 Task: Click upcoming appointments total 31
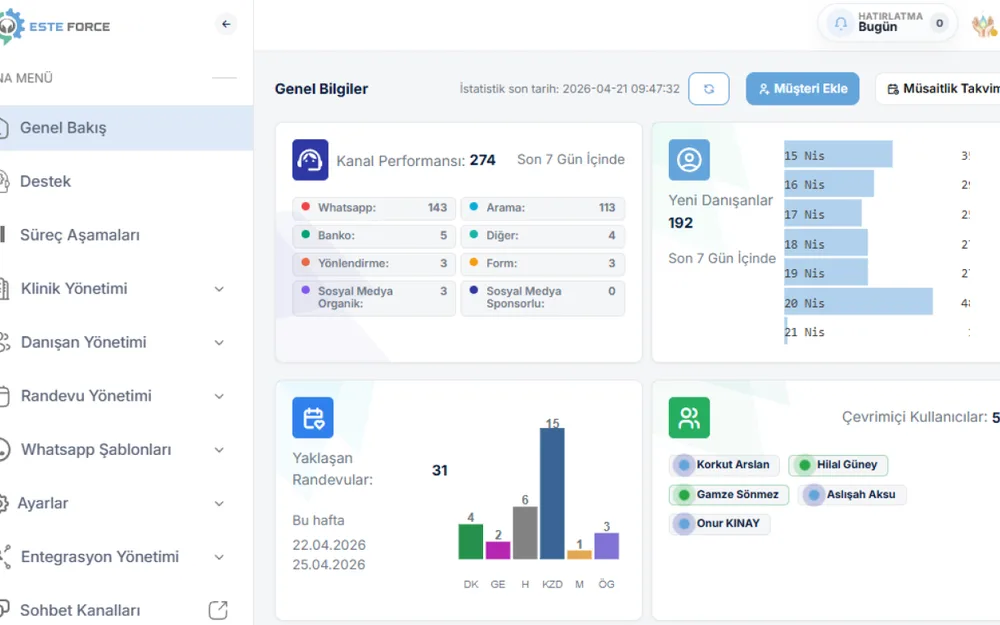(x=439, y=471)
